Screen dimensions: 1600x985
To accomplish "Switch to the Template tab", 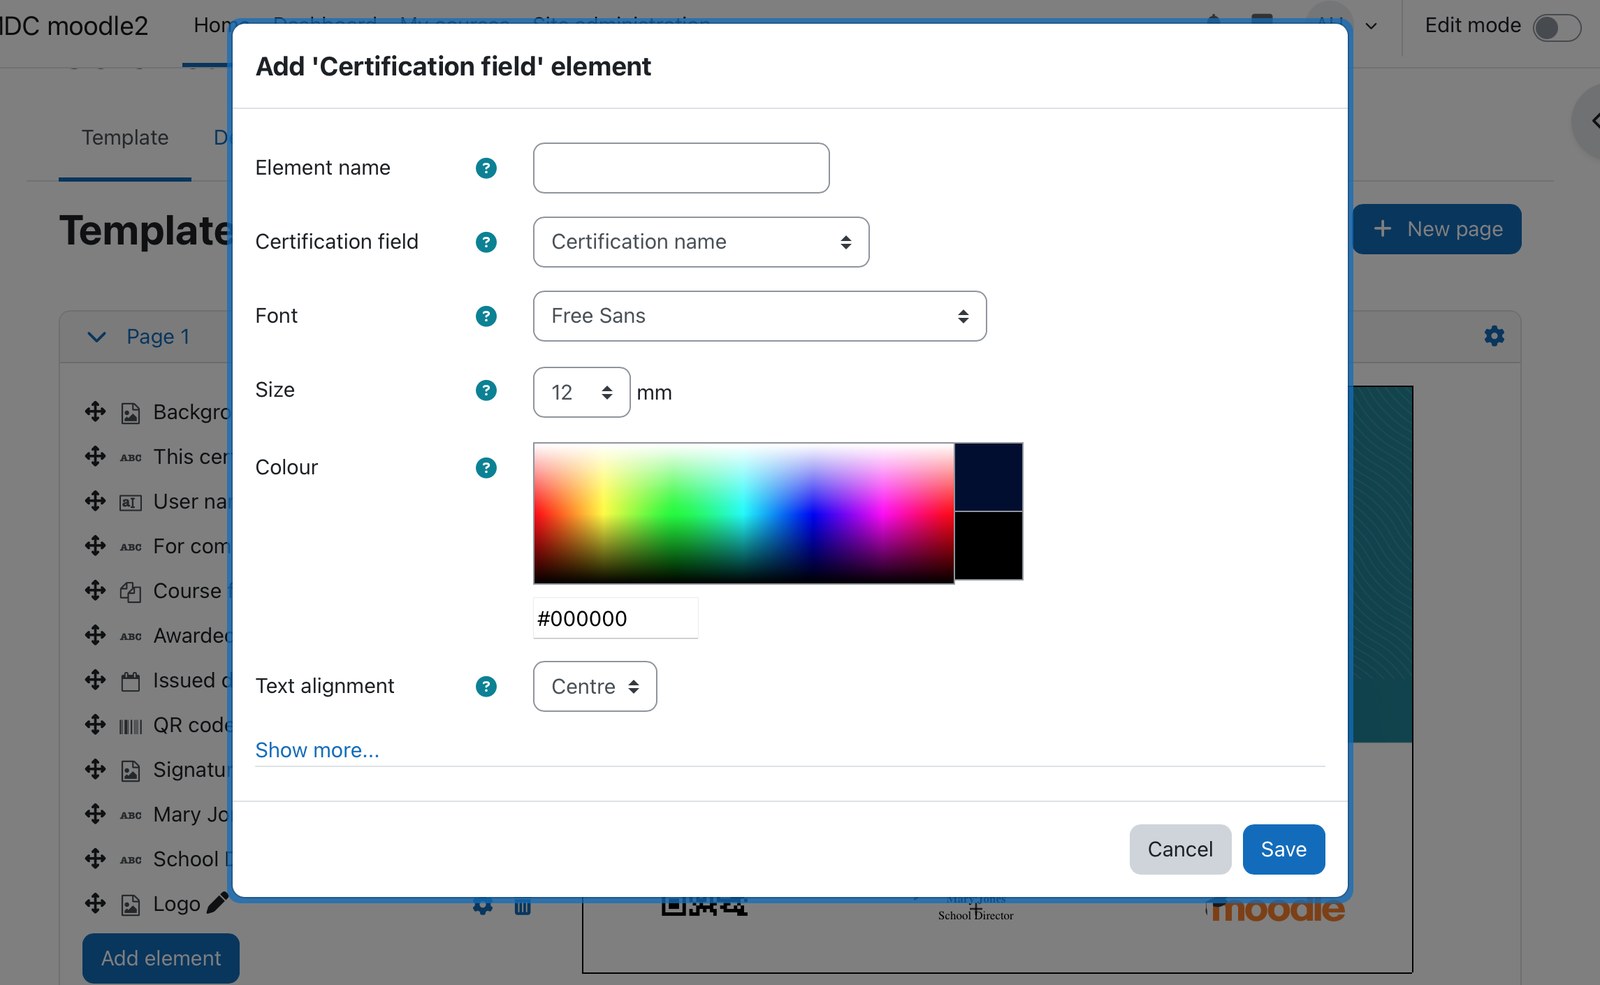I will pos(125,137).
